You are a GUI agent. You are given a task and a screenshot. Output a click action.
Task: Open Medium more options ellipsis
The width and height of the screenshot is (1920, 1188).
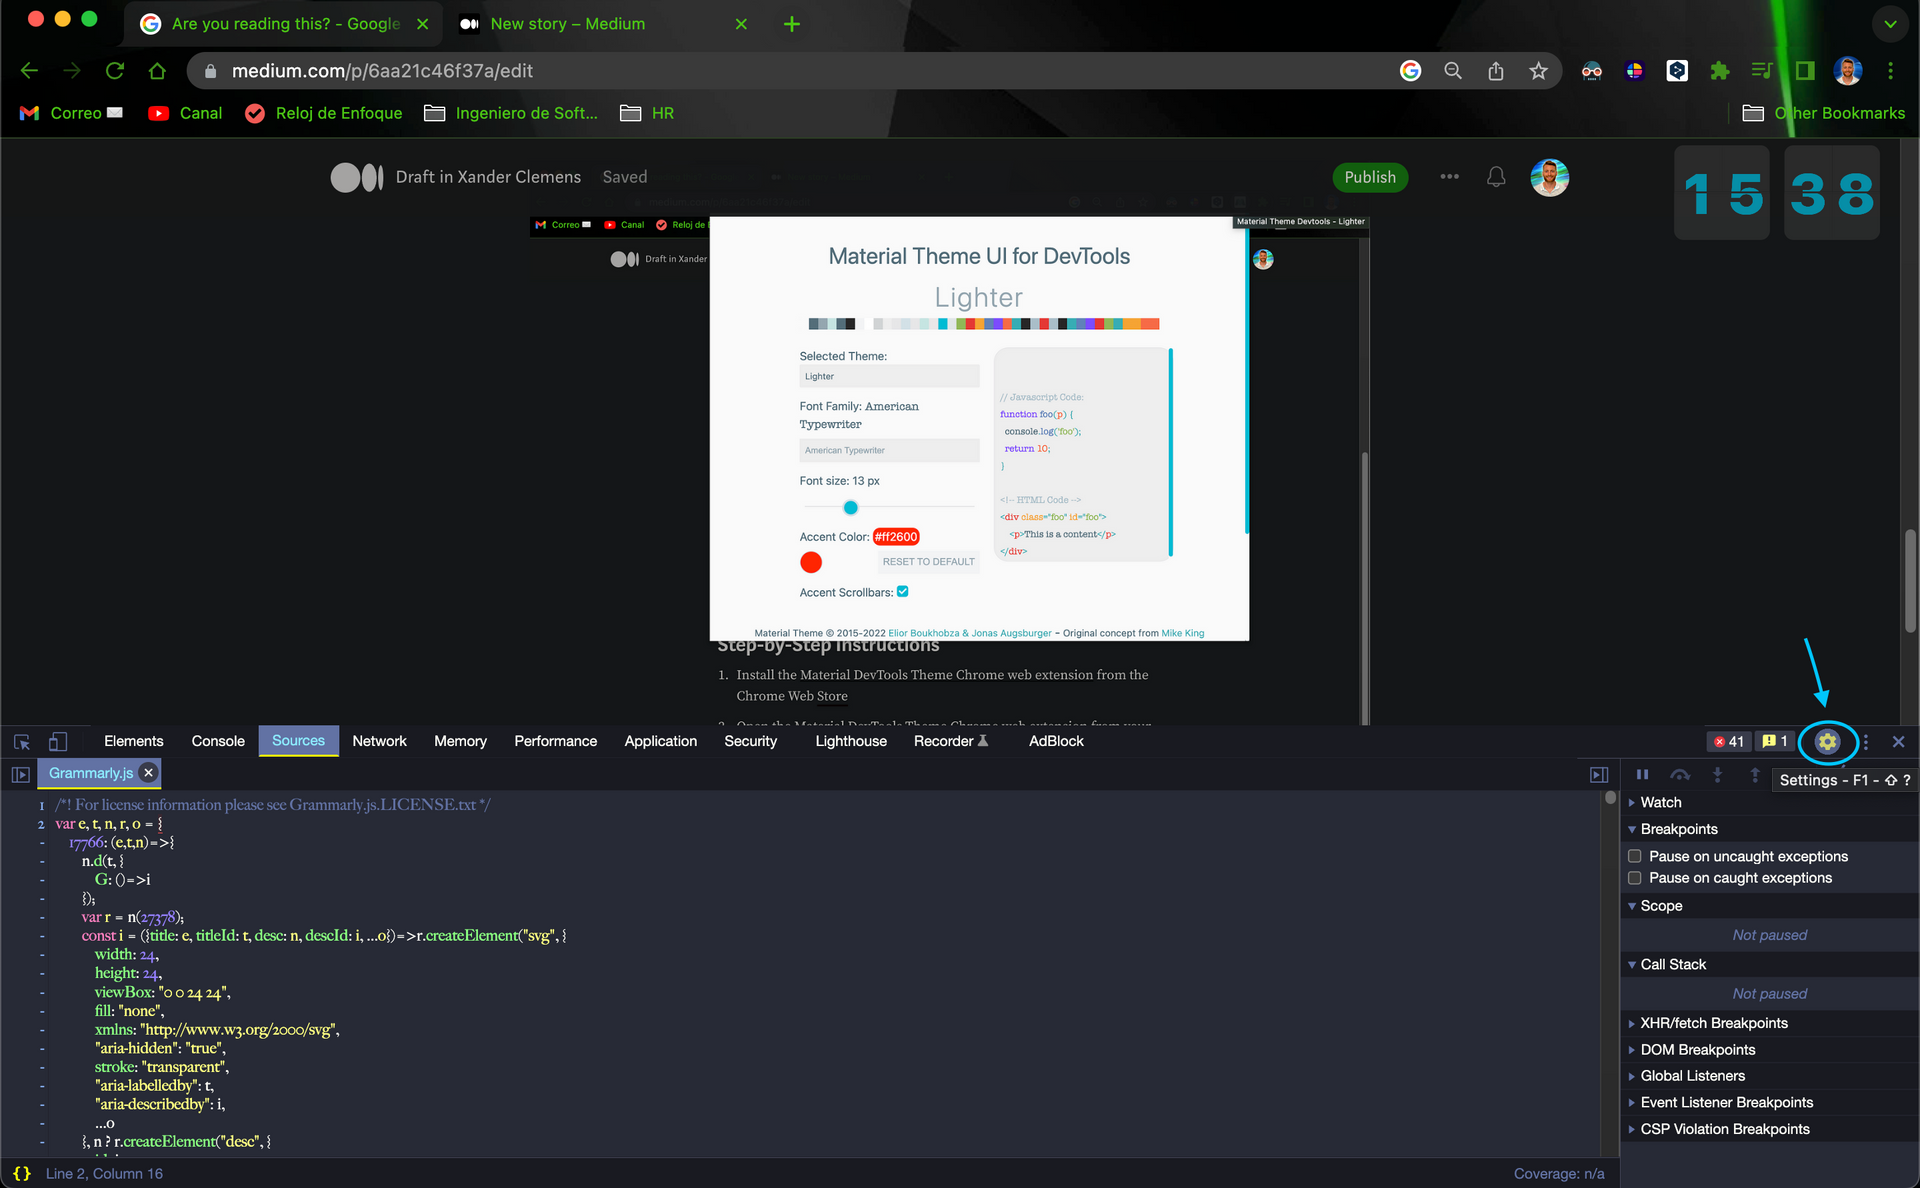tap(1449, 177)
